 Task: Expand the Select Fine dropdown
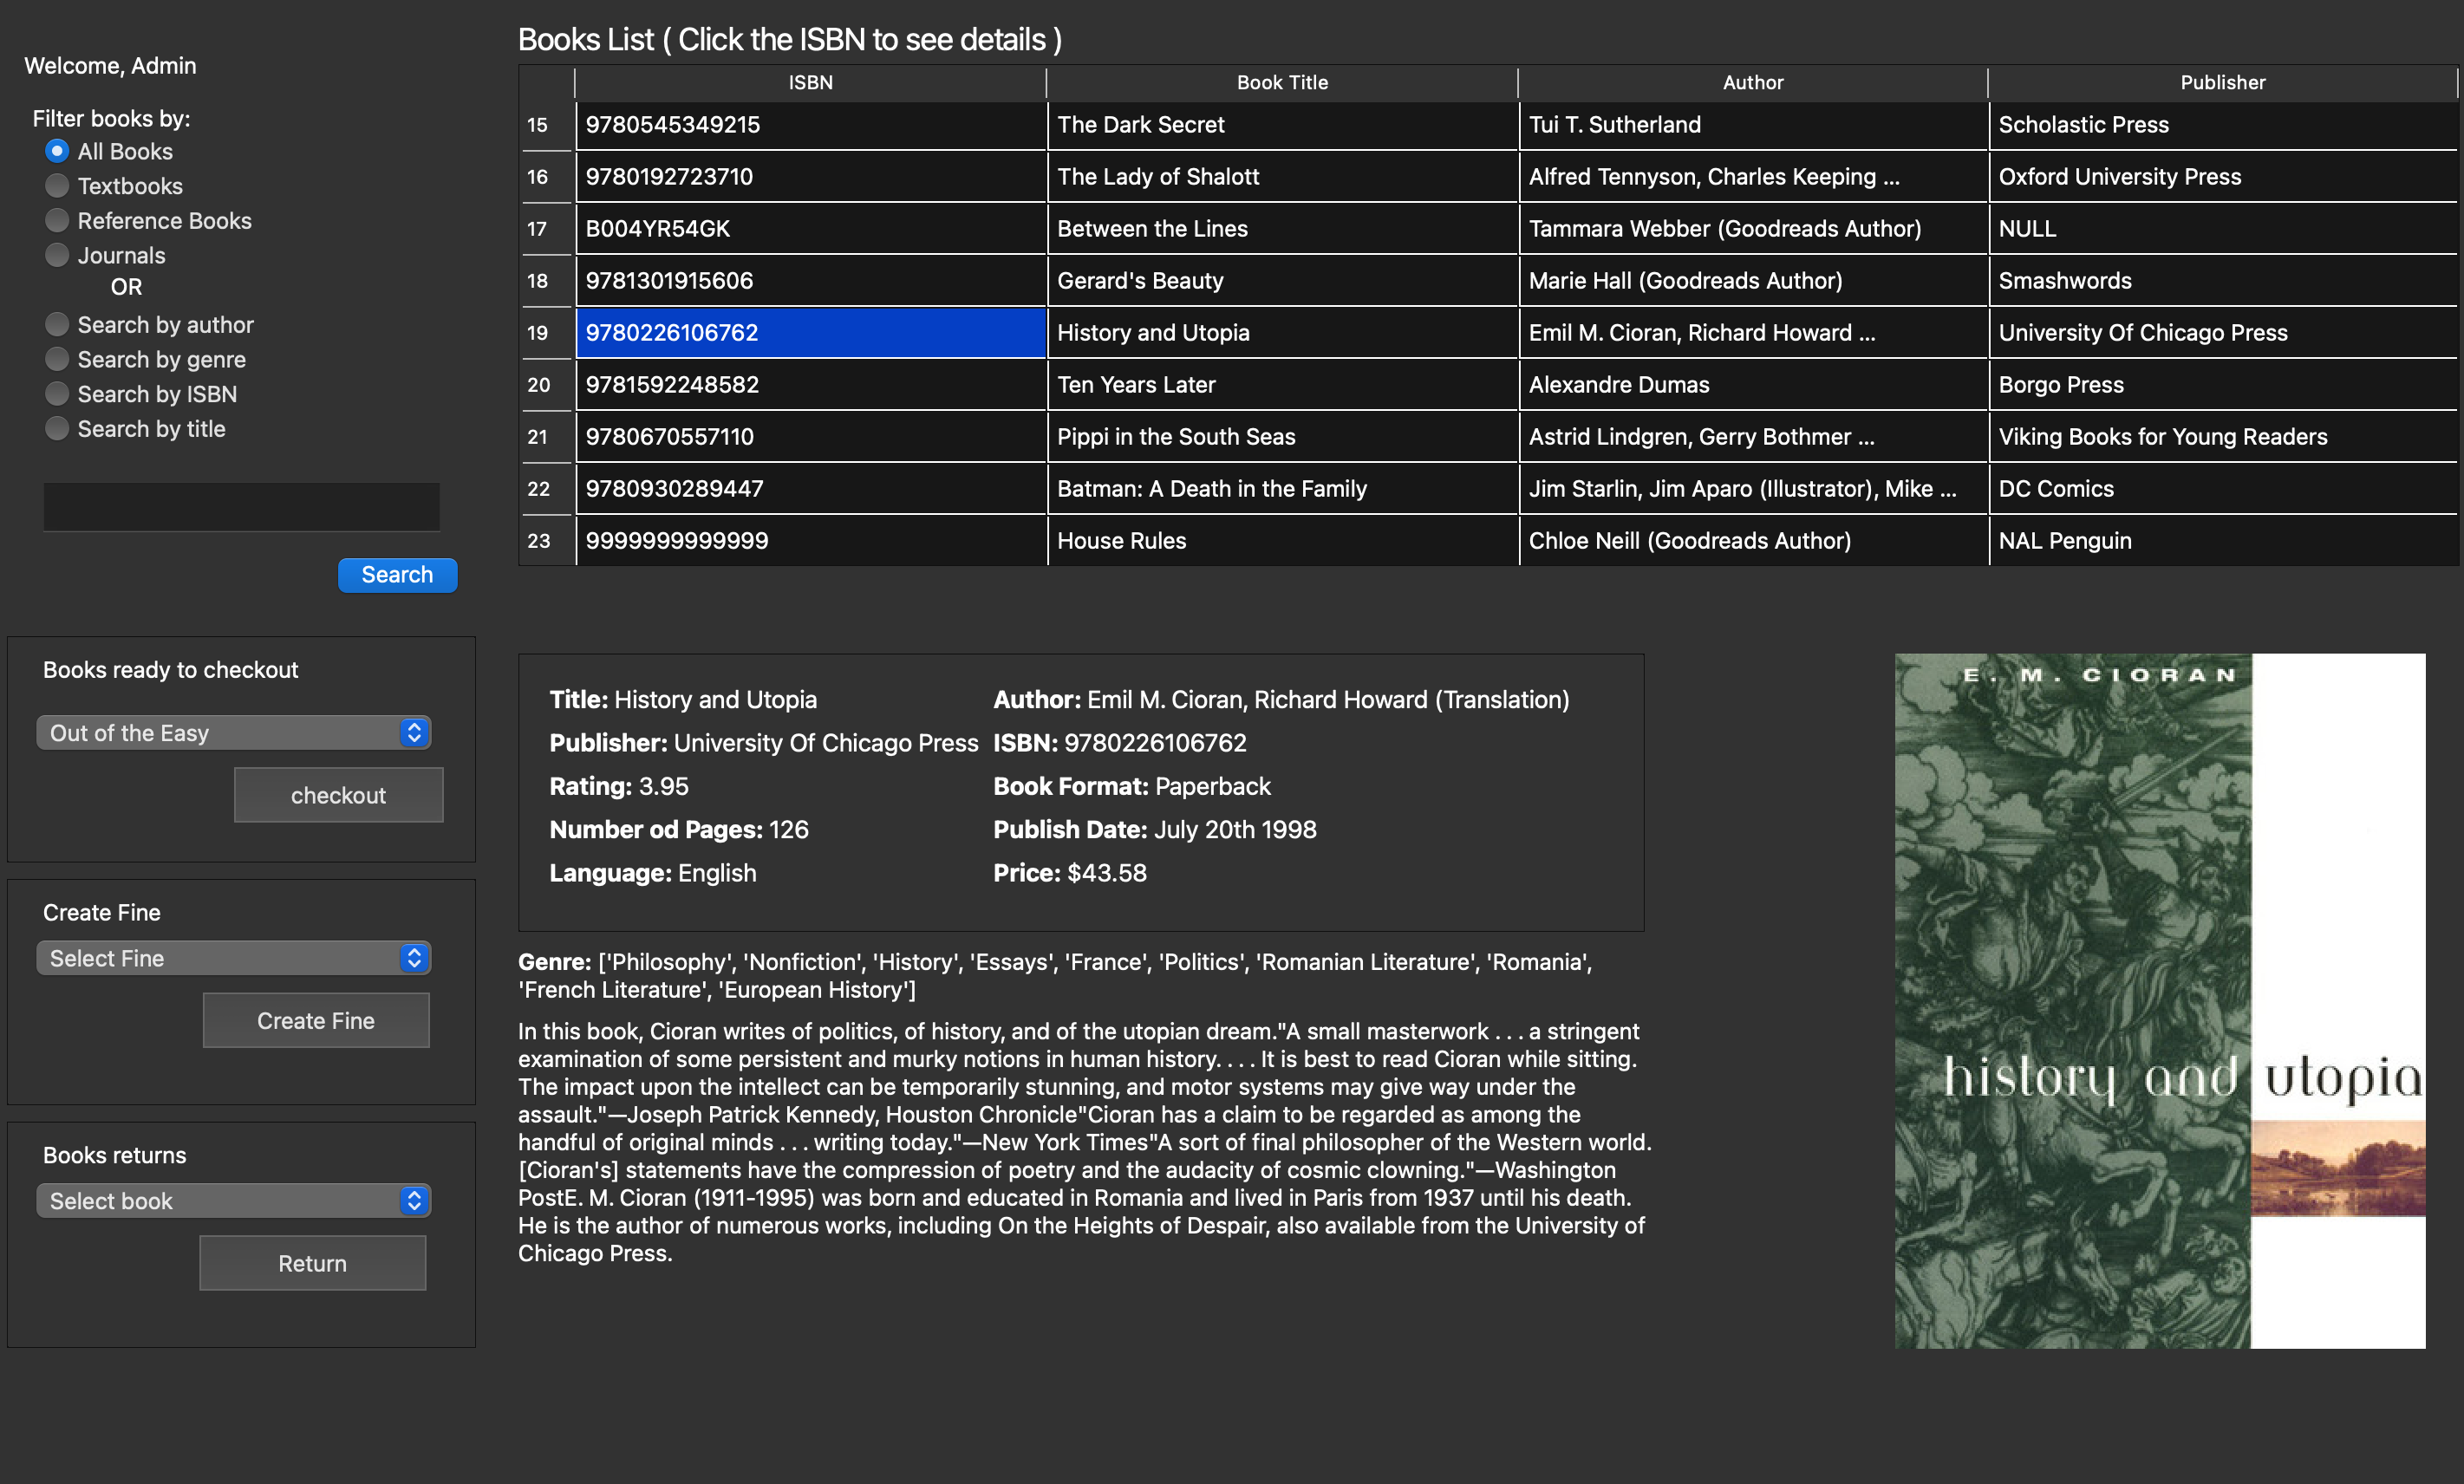point(233,958)
